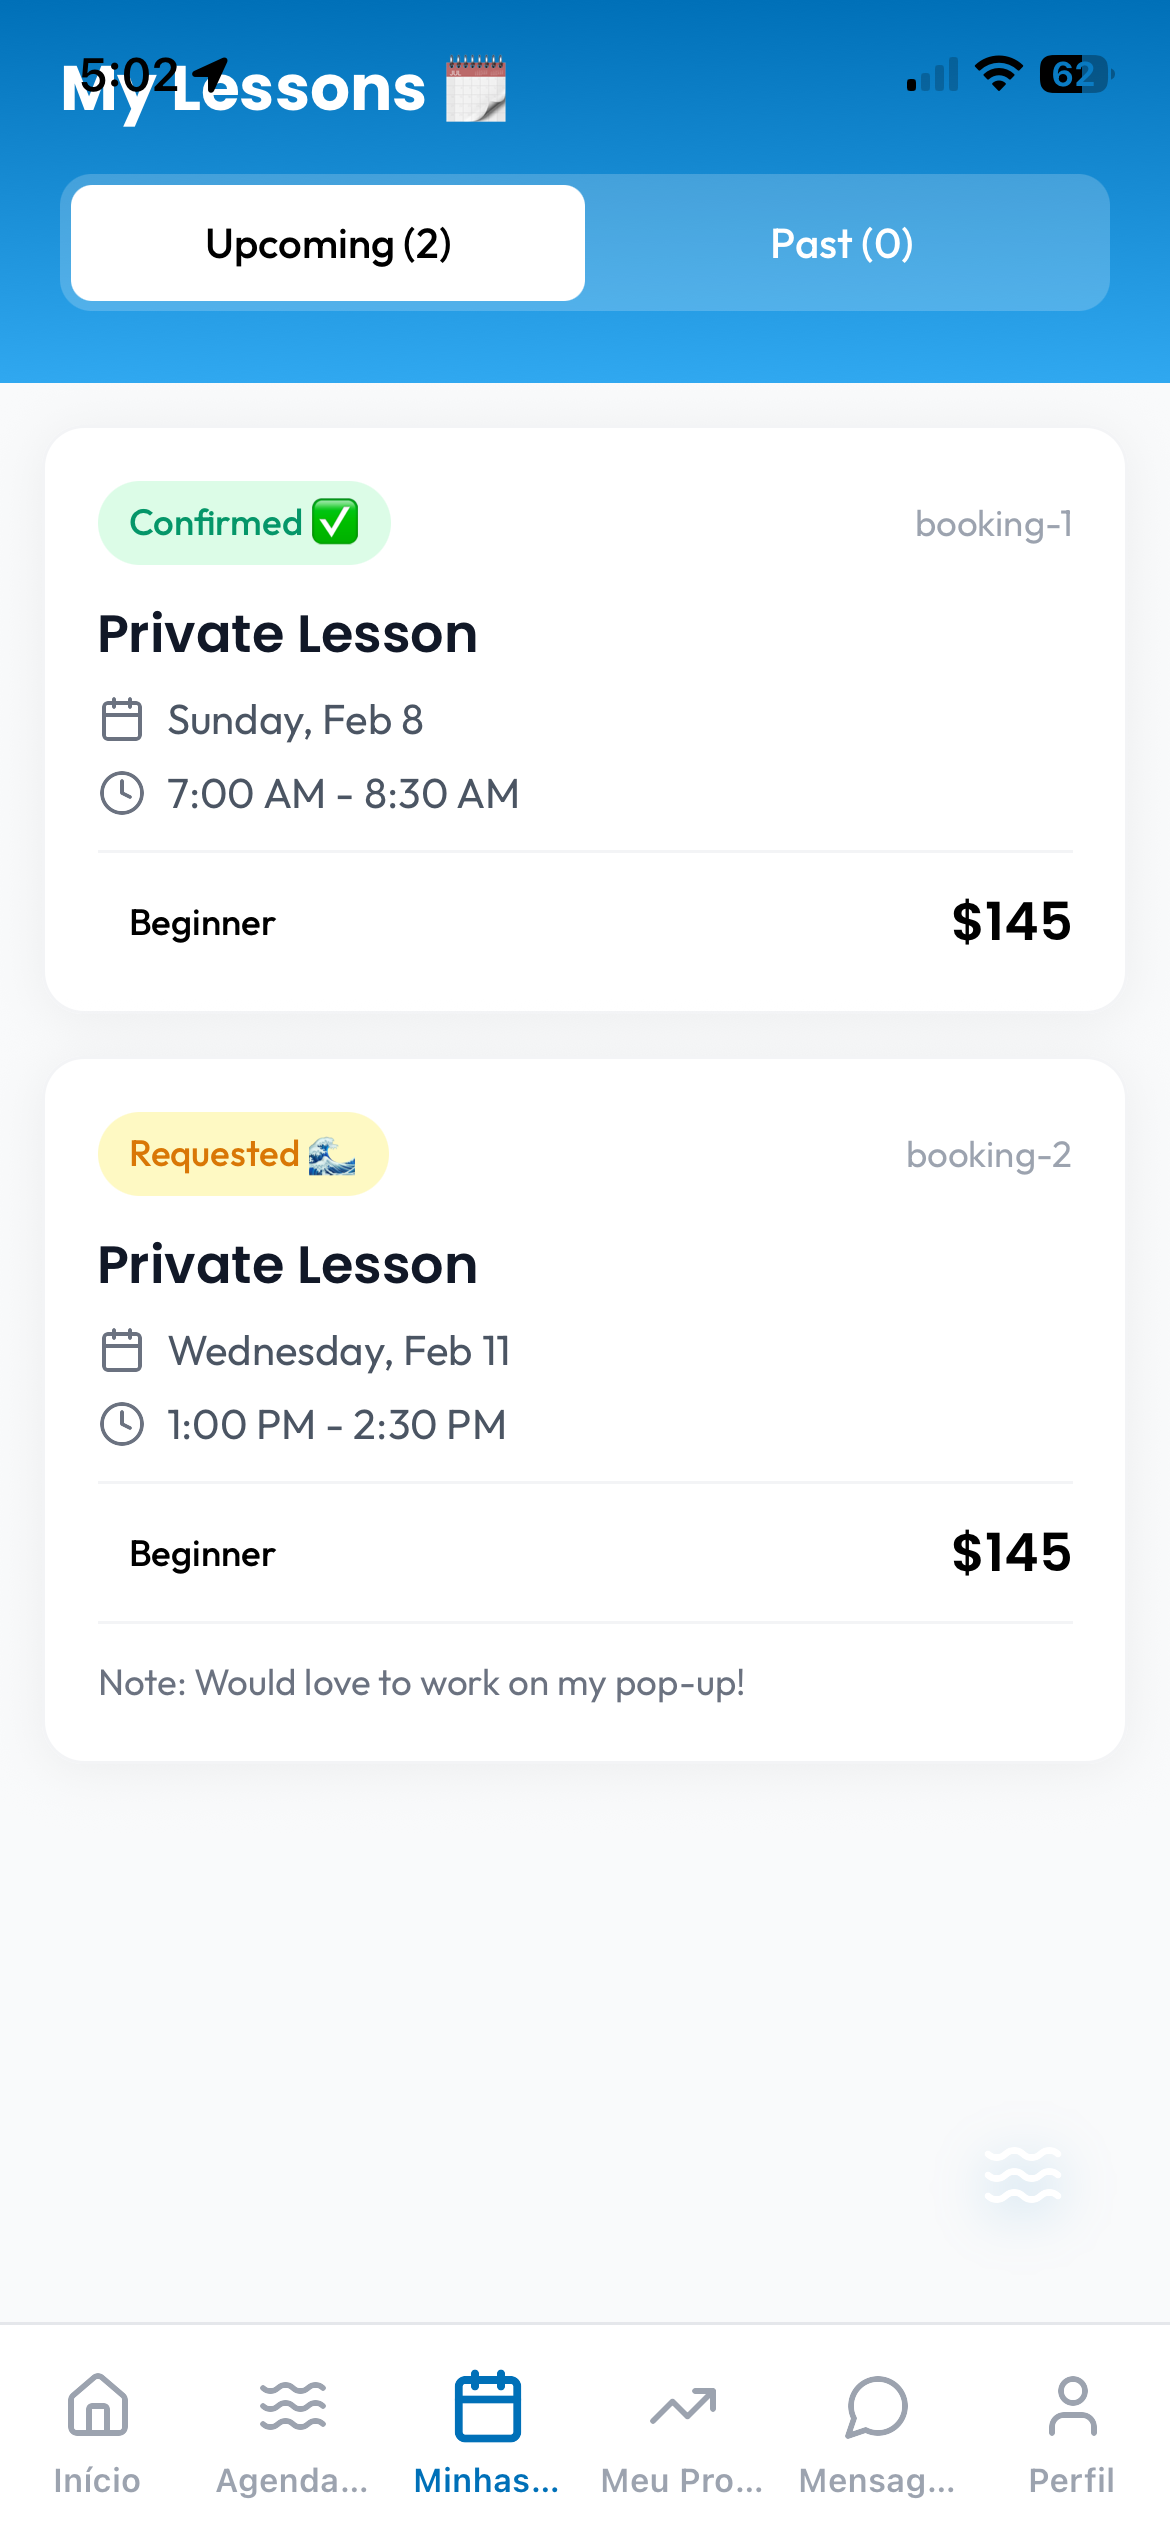1170x2532 pixels.
Task: Tap the floating waves button
Action: (x=1022, y=2174)
